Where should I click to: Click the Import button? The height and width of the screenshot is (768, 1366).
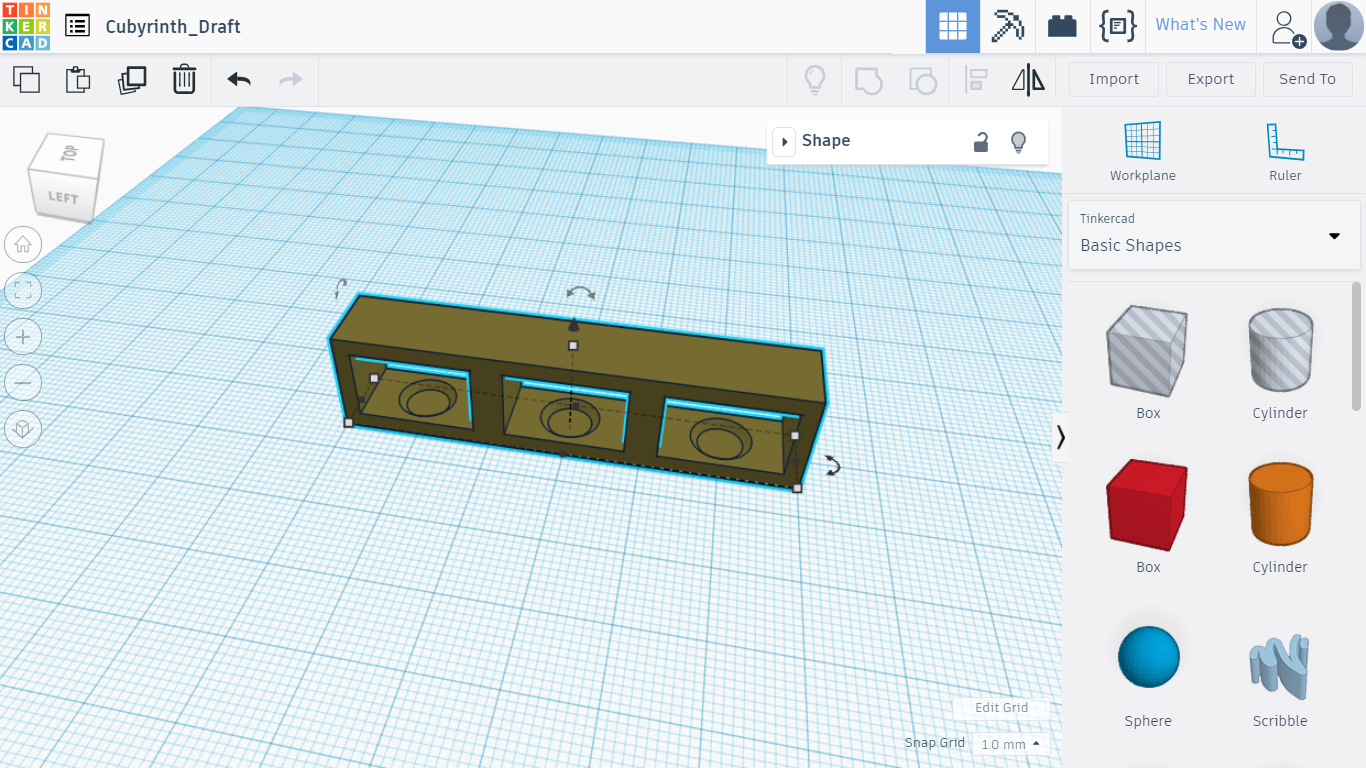point(1114,79)
